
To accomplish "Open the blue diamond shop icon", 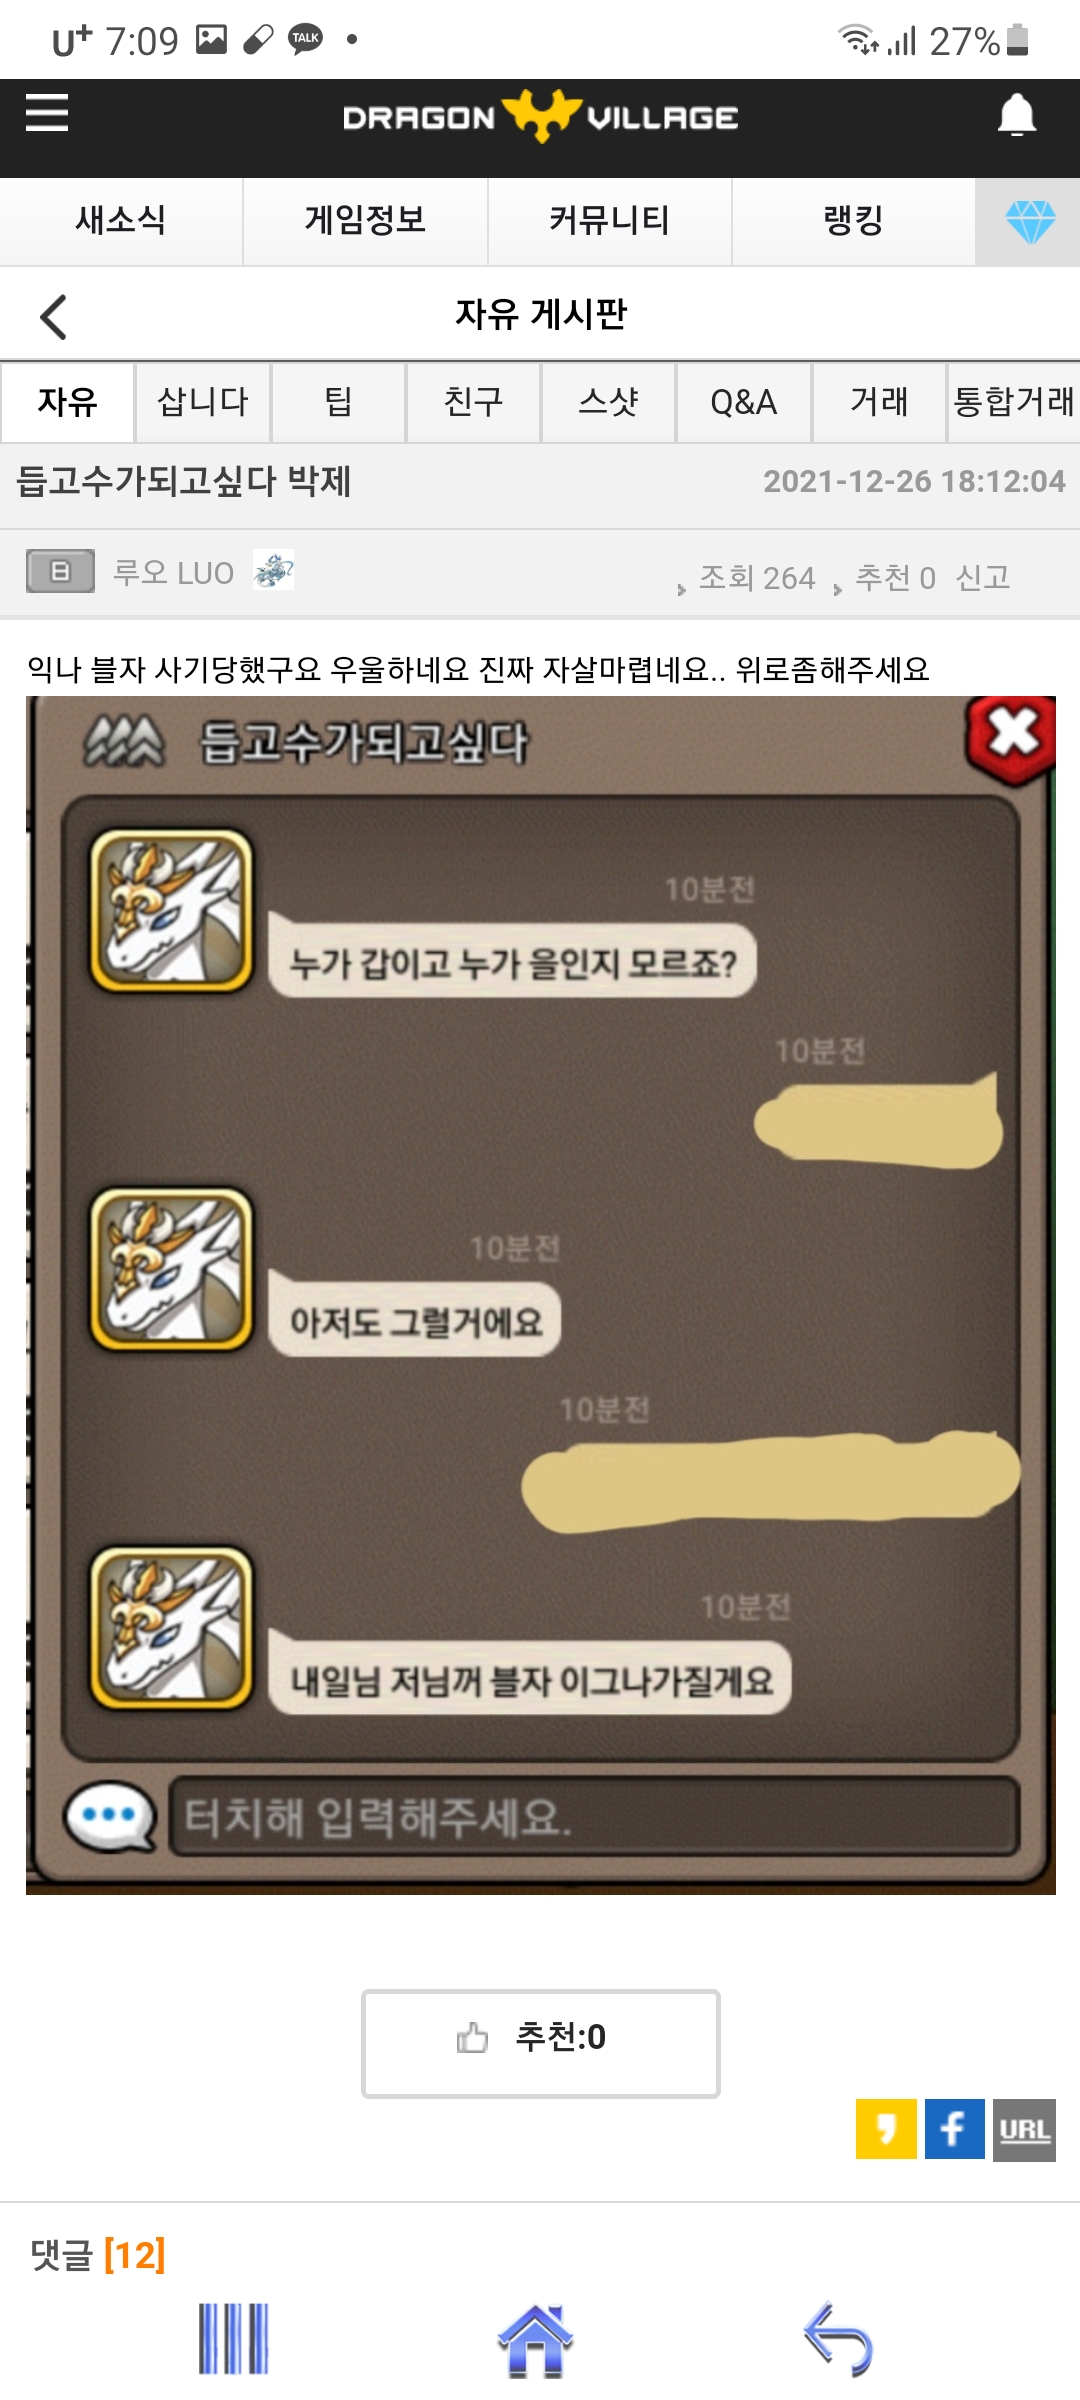I will [x=1029, y=222].
